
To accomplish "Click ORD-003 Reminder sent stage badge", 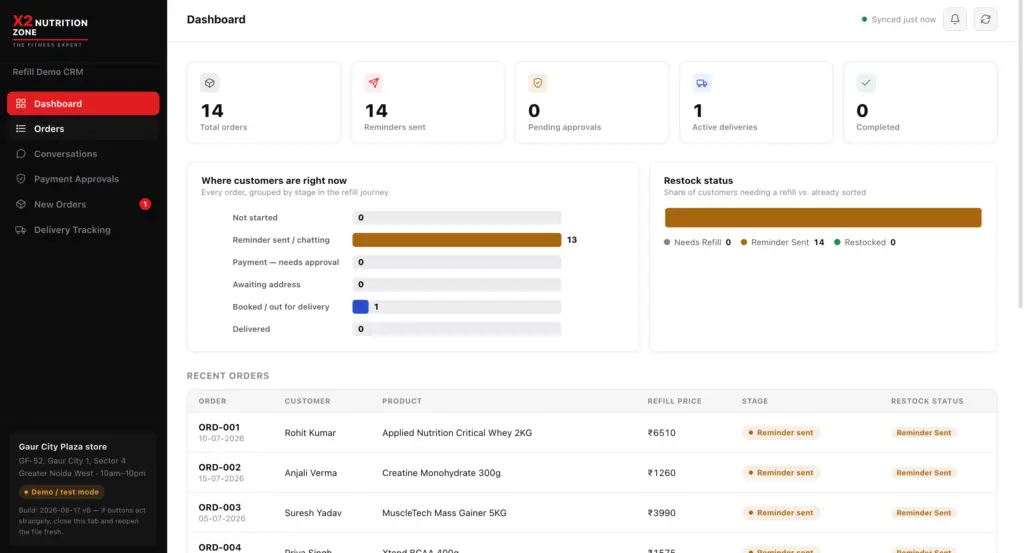I will click(x=780, y=513).
